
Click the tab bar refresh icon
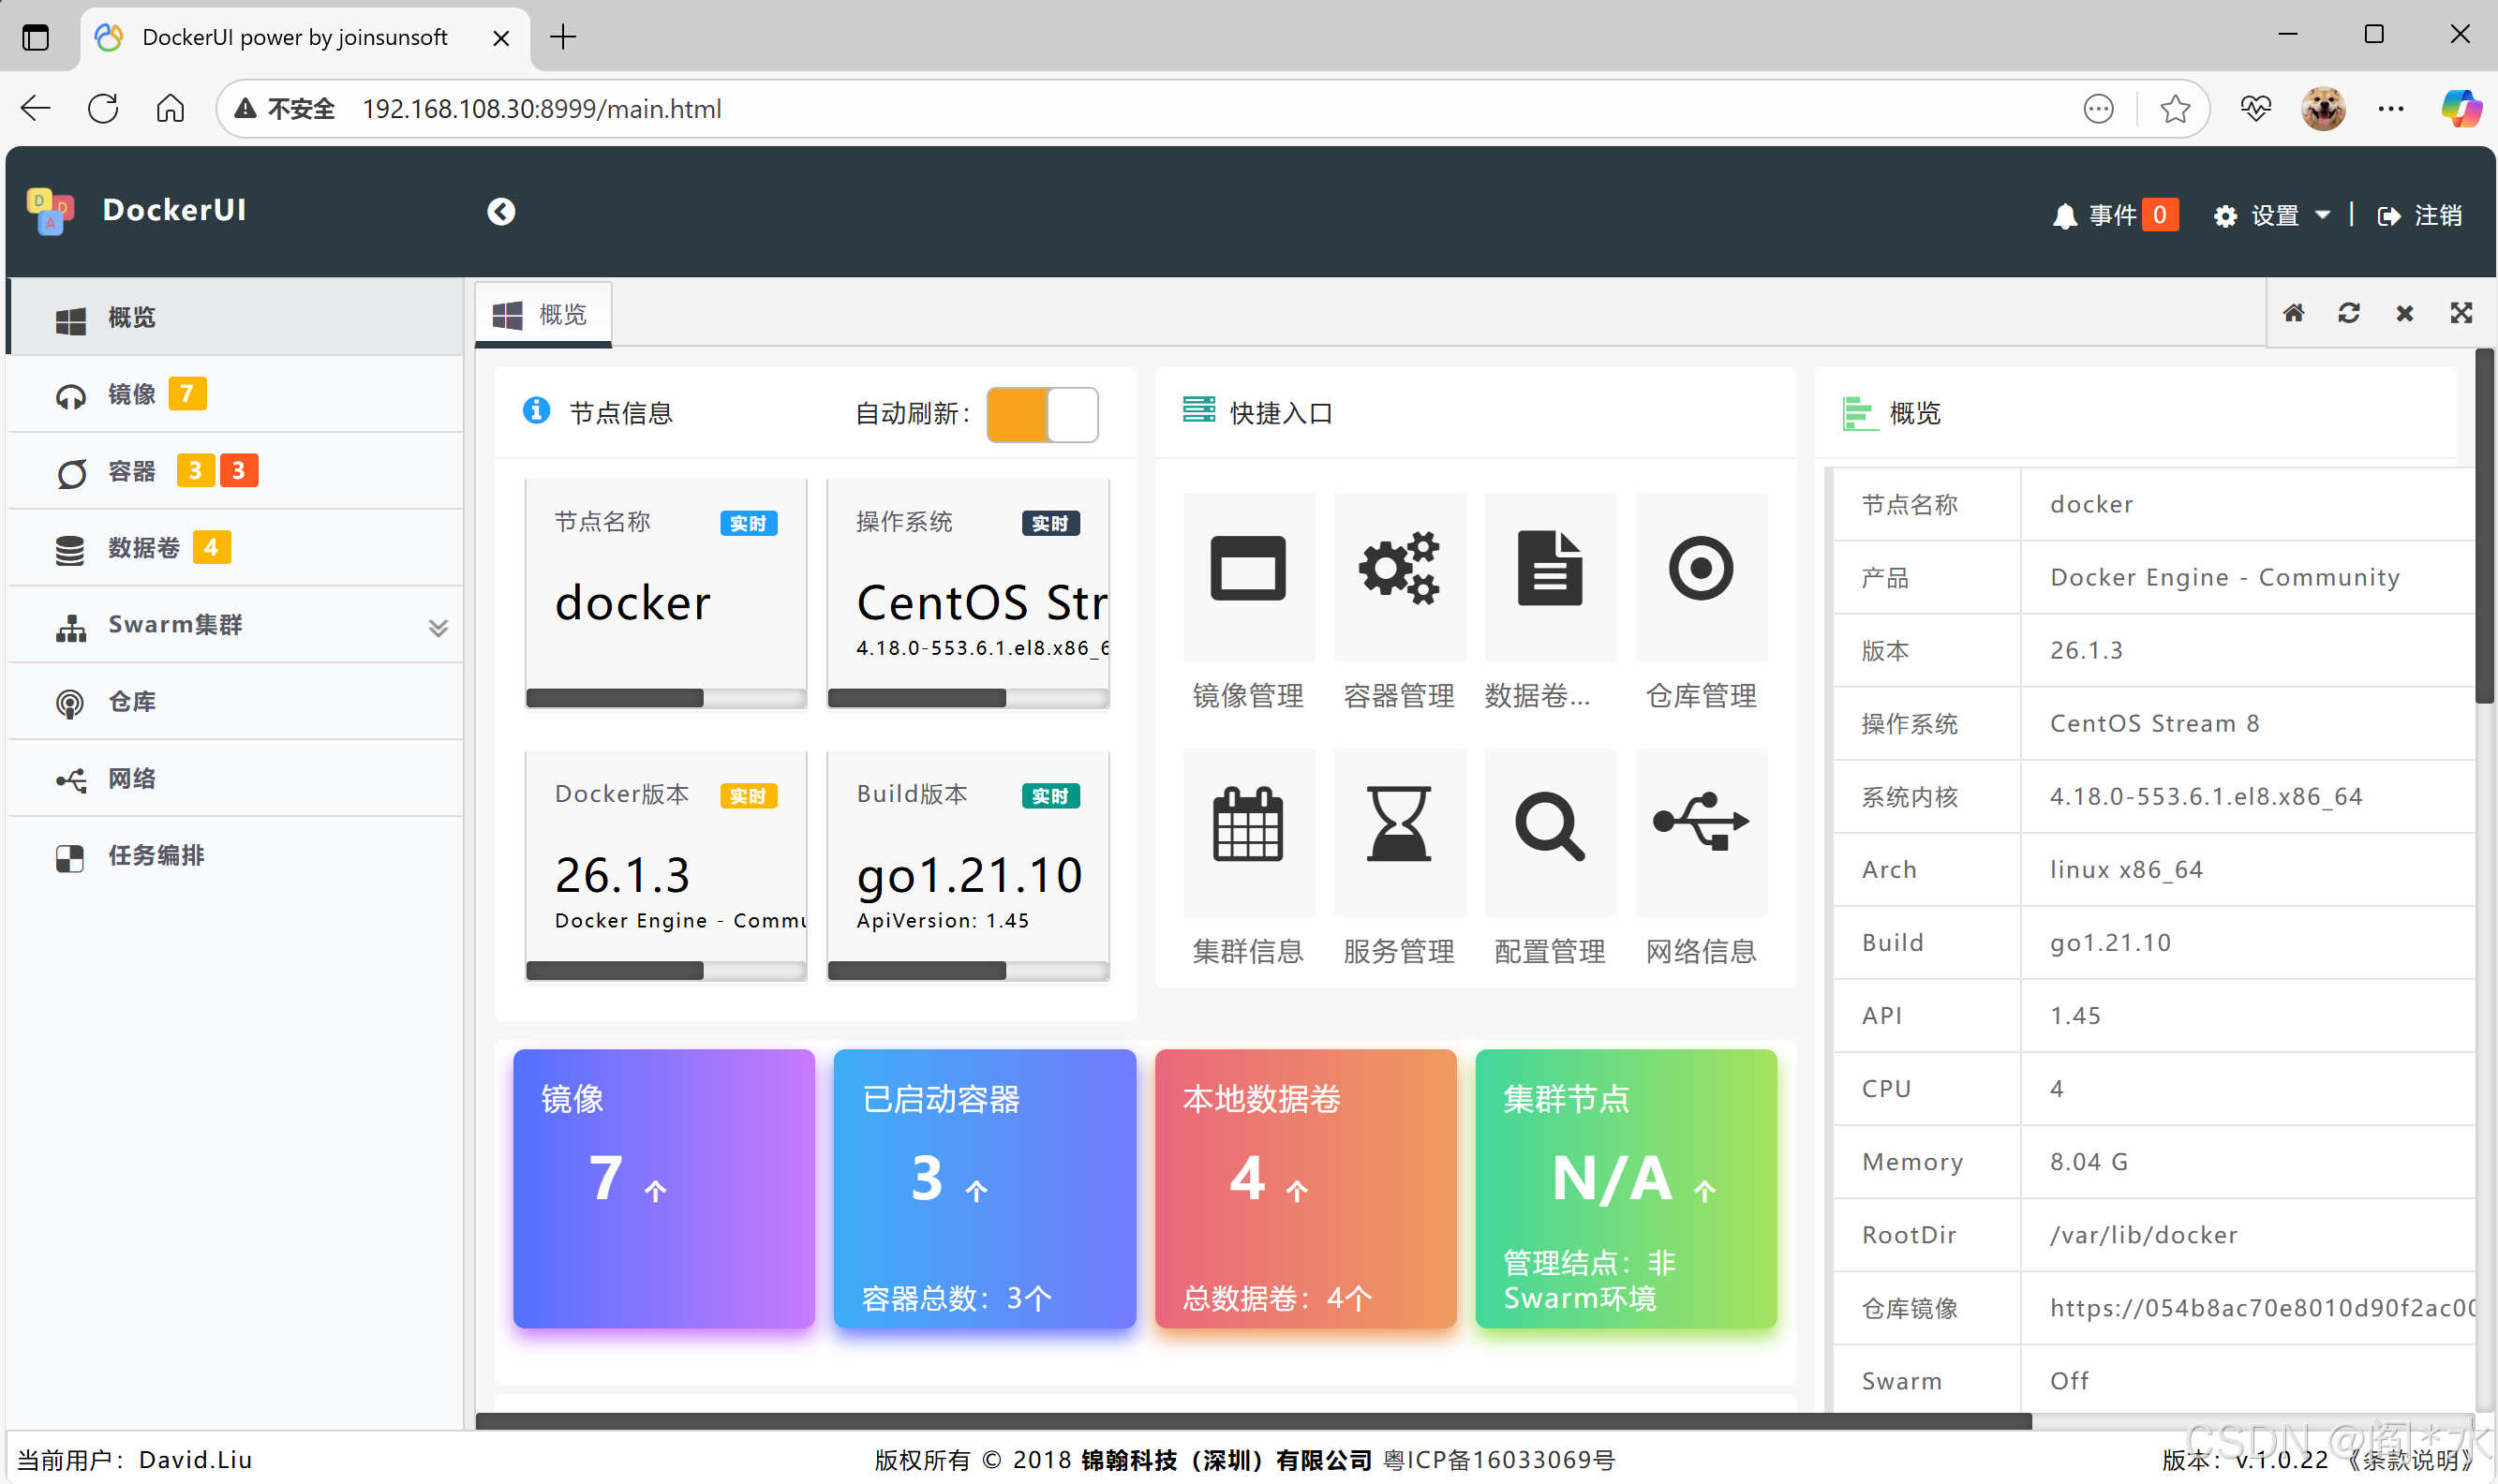(2348, 314)
